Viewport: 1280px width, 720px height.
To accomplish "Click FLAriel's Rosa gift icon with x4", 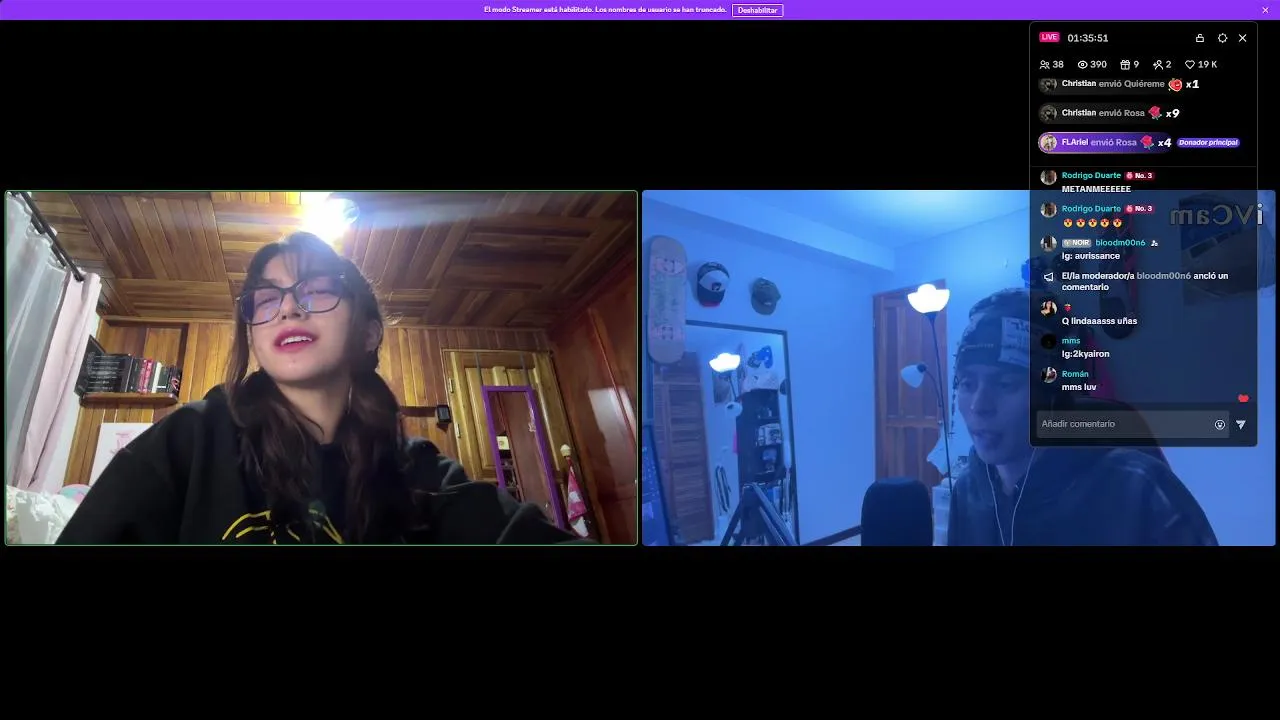I will (1147, 142).
